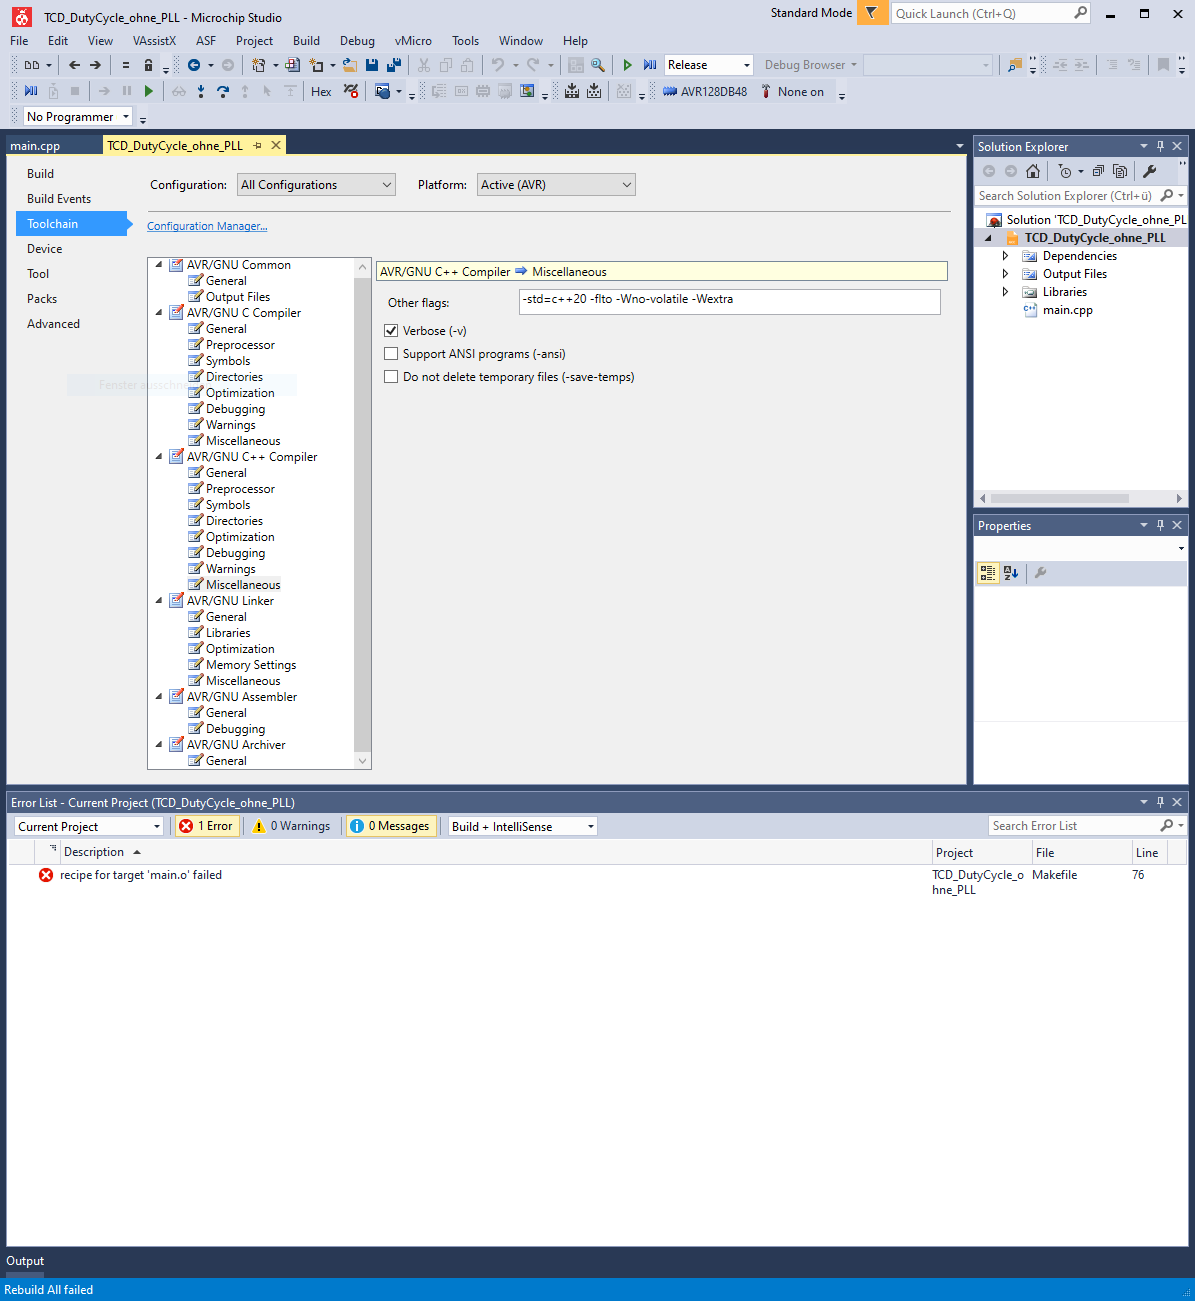This screenshot has width=1195, height=1301.
Task: Pin the Solution Explorer panel
Action: pyautogui.click(x=1161, y=146)
